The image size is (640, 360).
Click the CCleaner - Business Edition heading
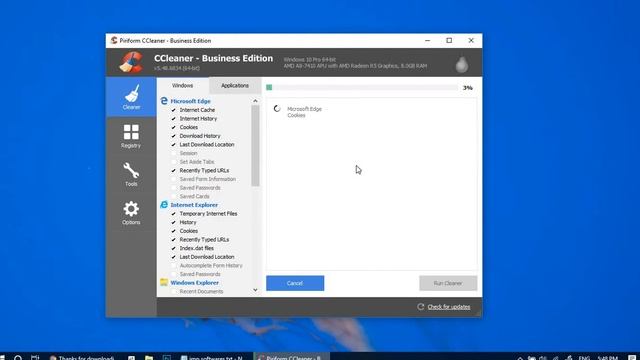pyautogui.click(x=213, y=58)
